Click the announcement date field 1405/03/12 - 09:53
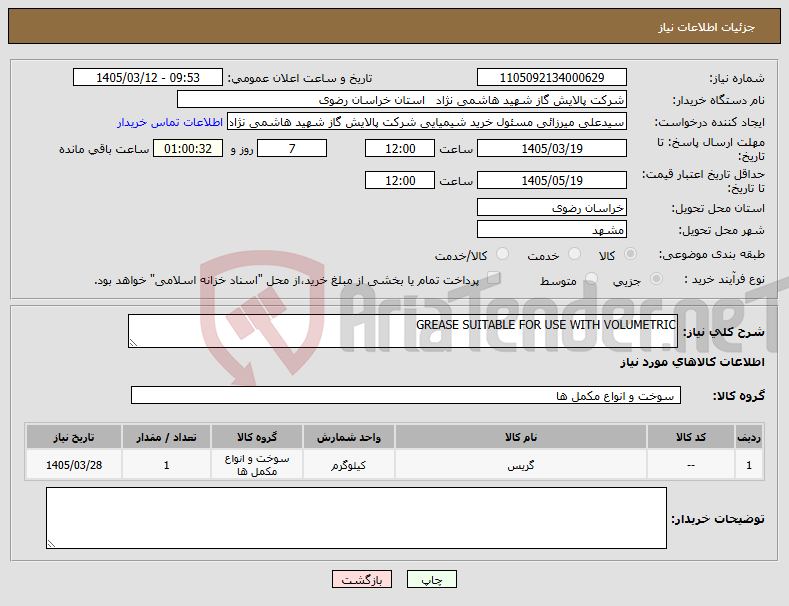 point(148,78)
